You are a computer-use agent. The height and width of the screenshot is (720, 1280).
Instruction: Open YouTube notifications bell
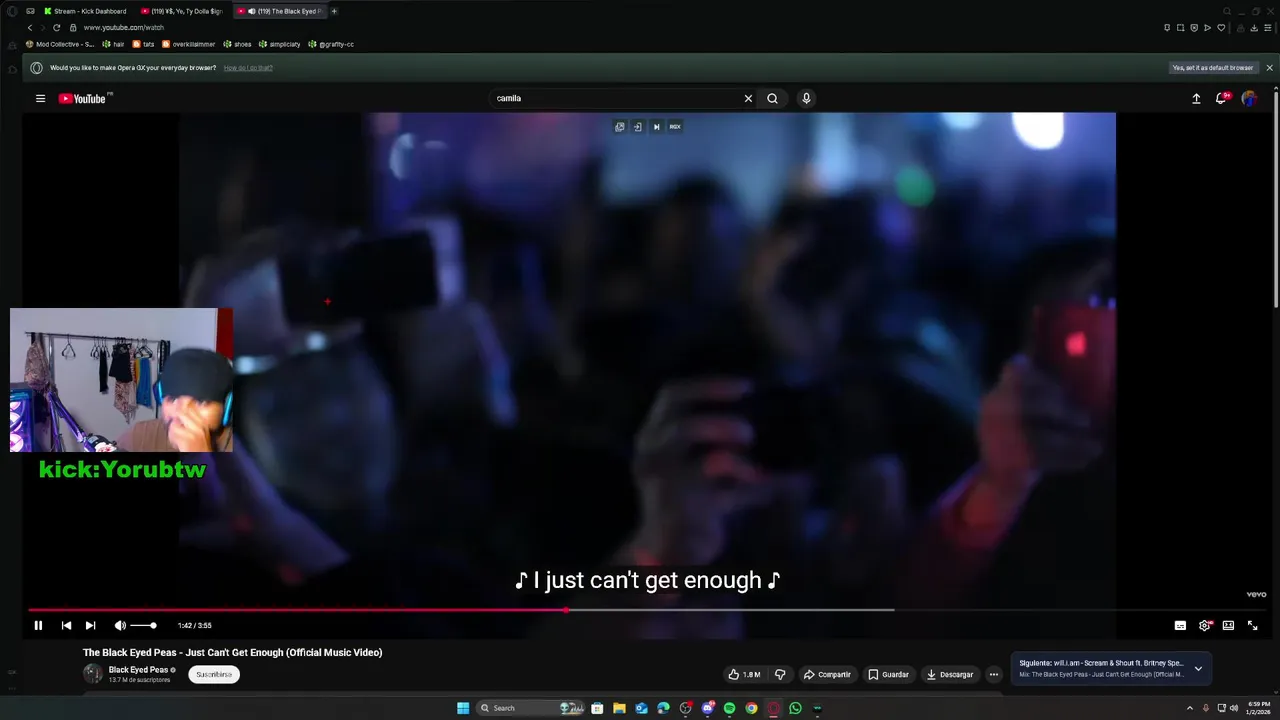click(x=1221, y=98)
